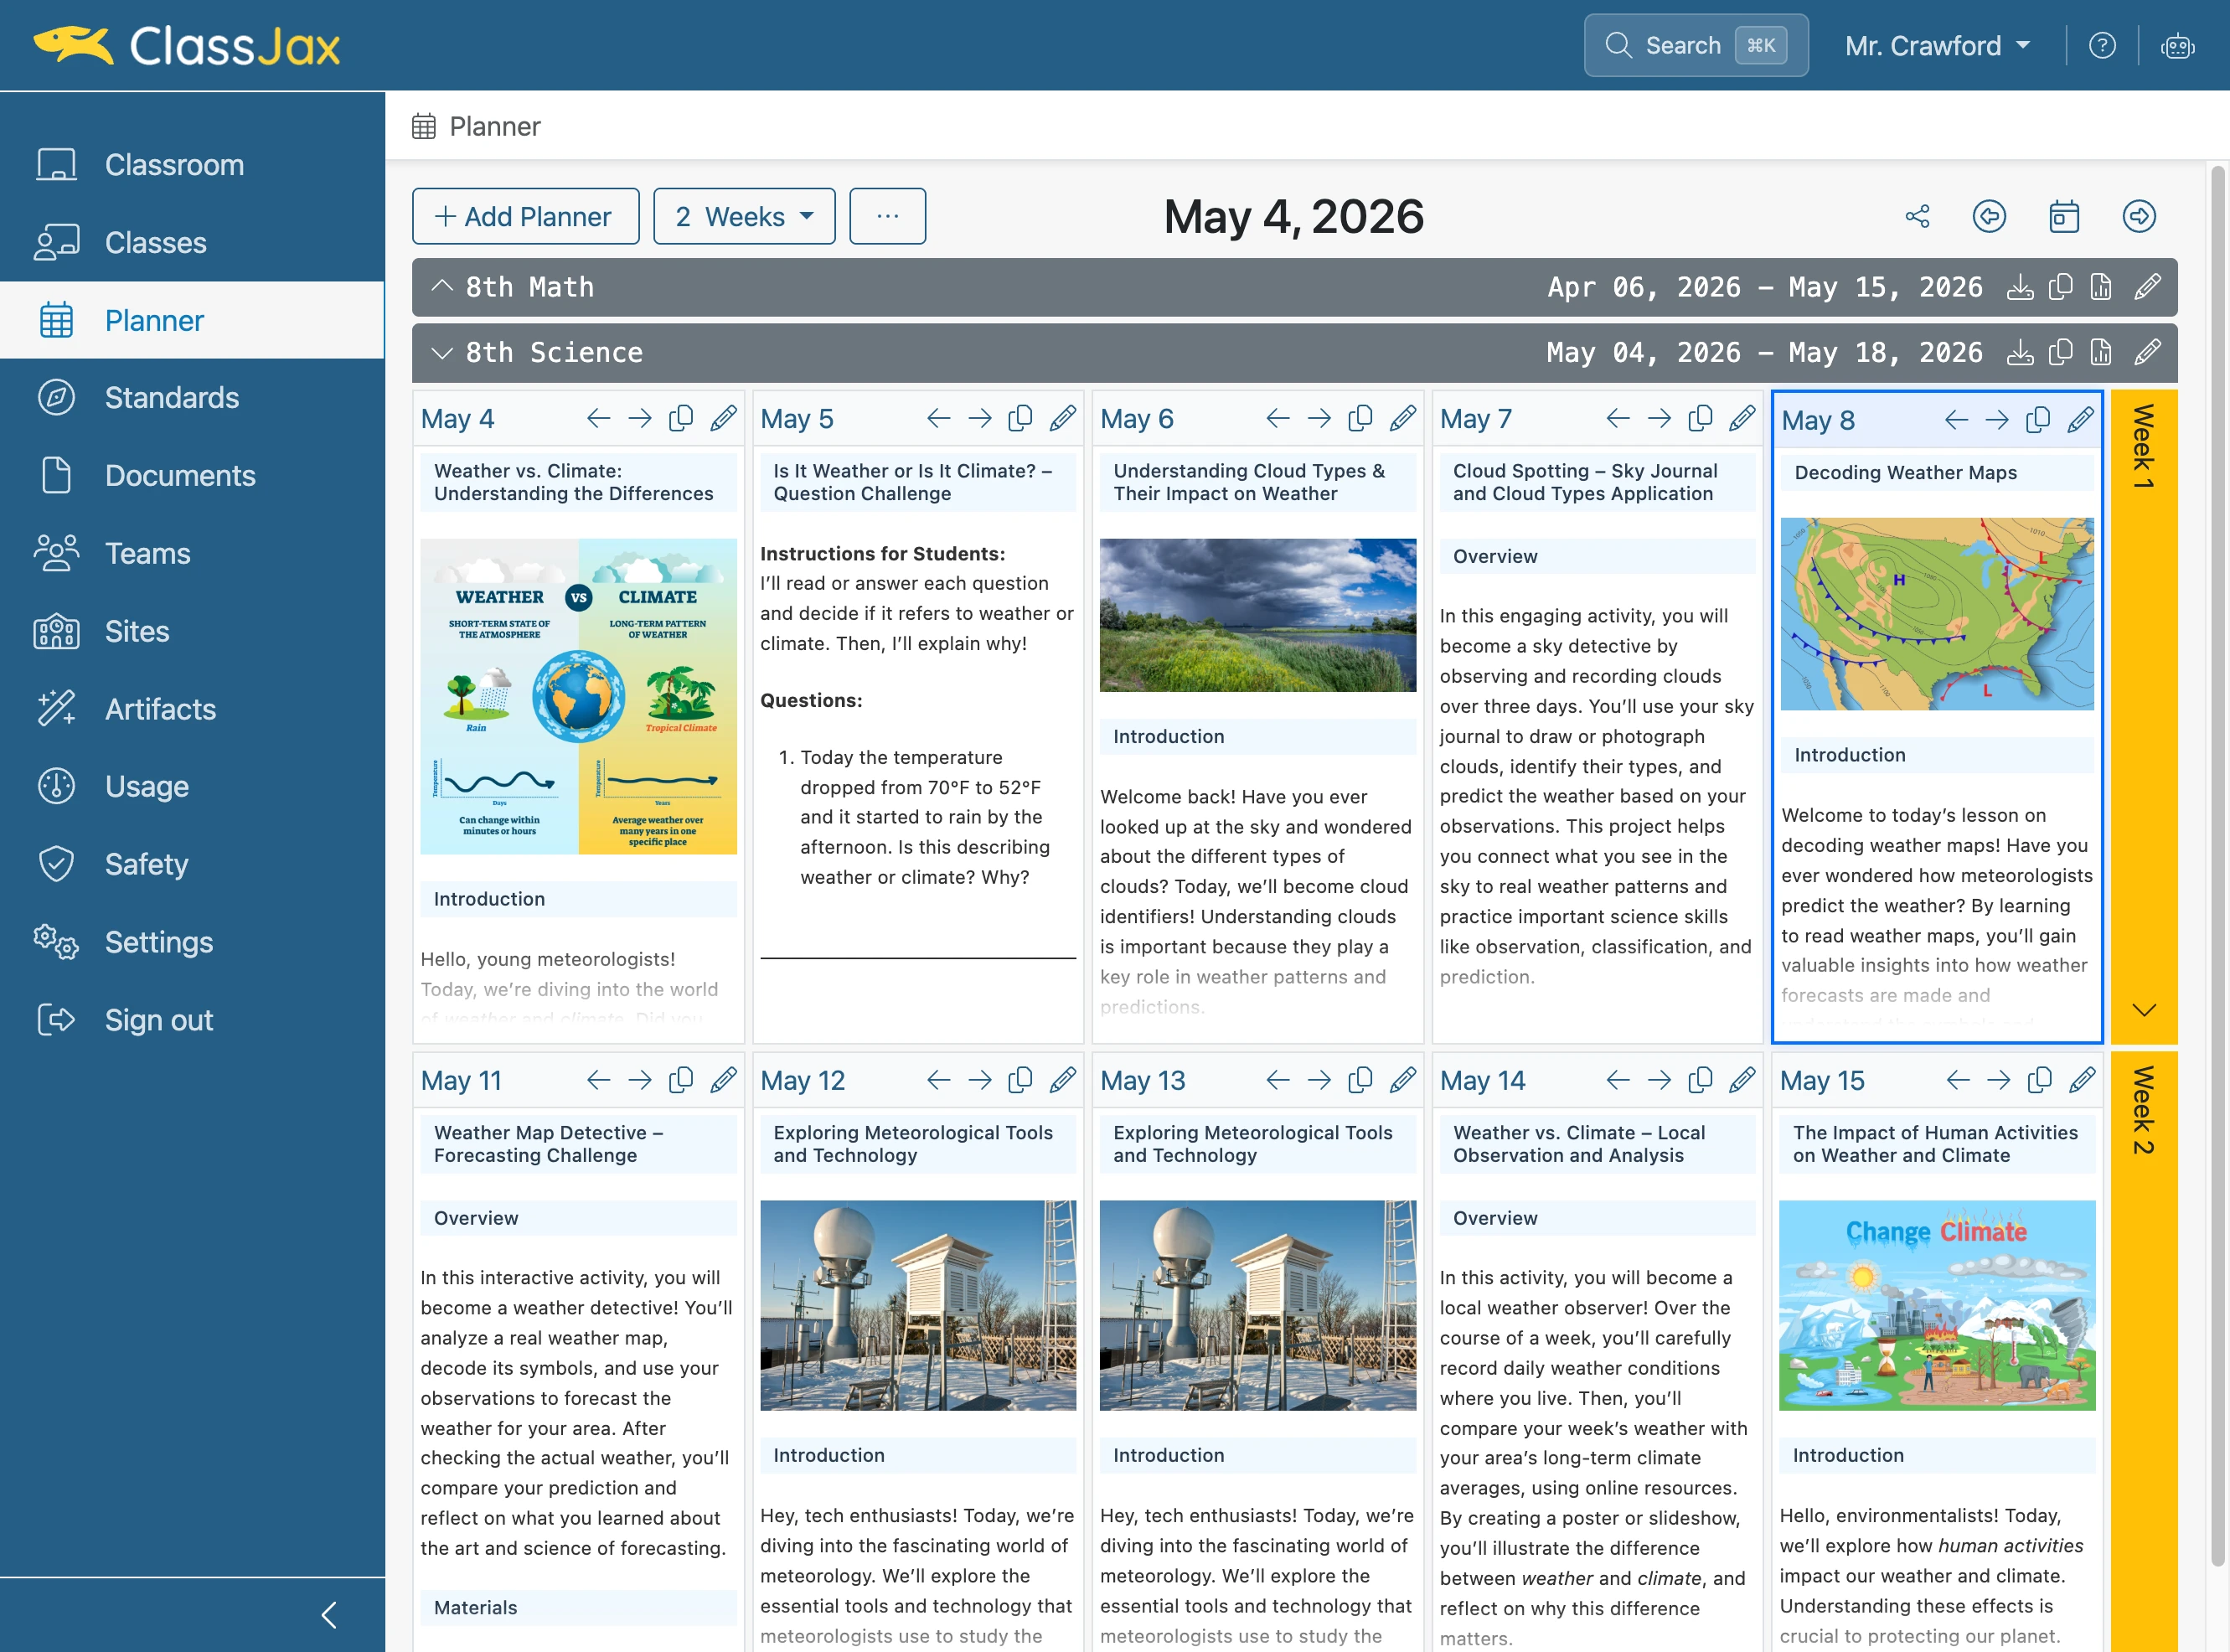This screenshot has width=2230, height=1652.
Task: Edit the May 15 lesson
Action: point(2082,1081)
